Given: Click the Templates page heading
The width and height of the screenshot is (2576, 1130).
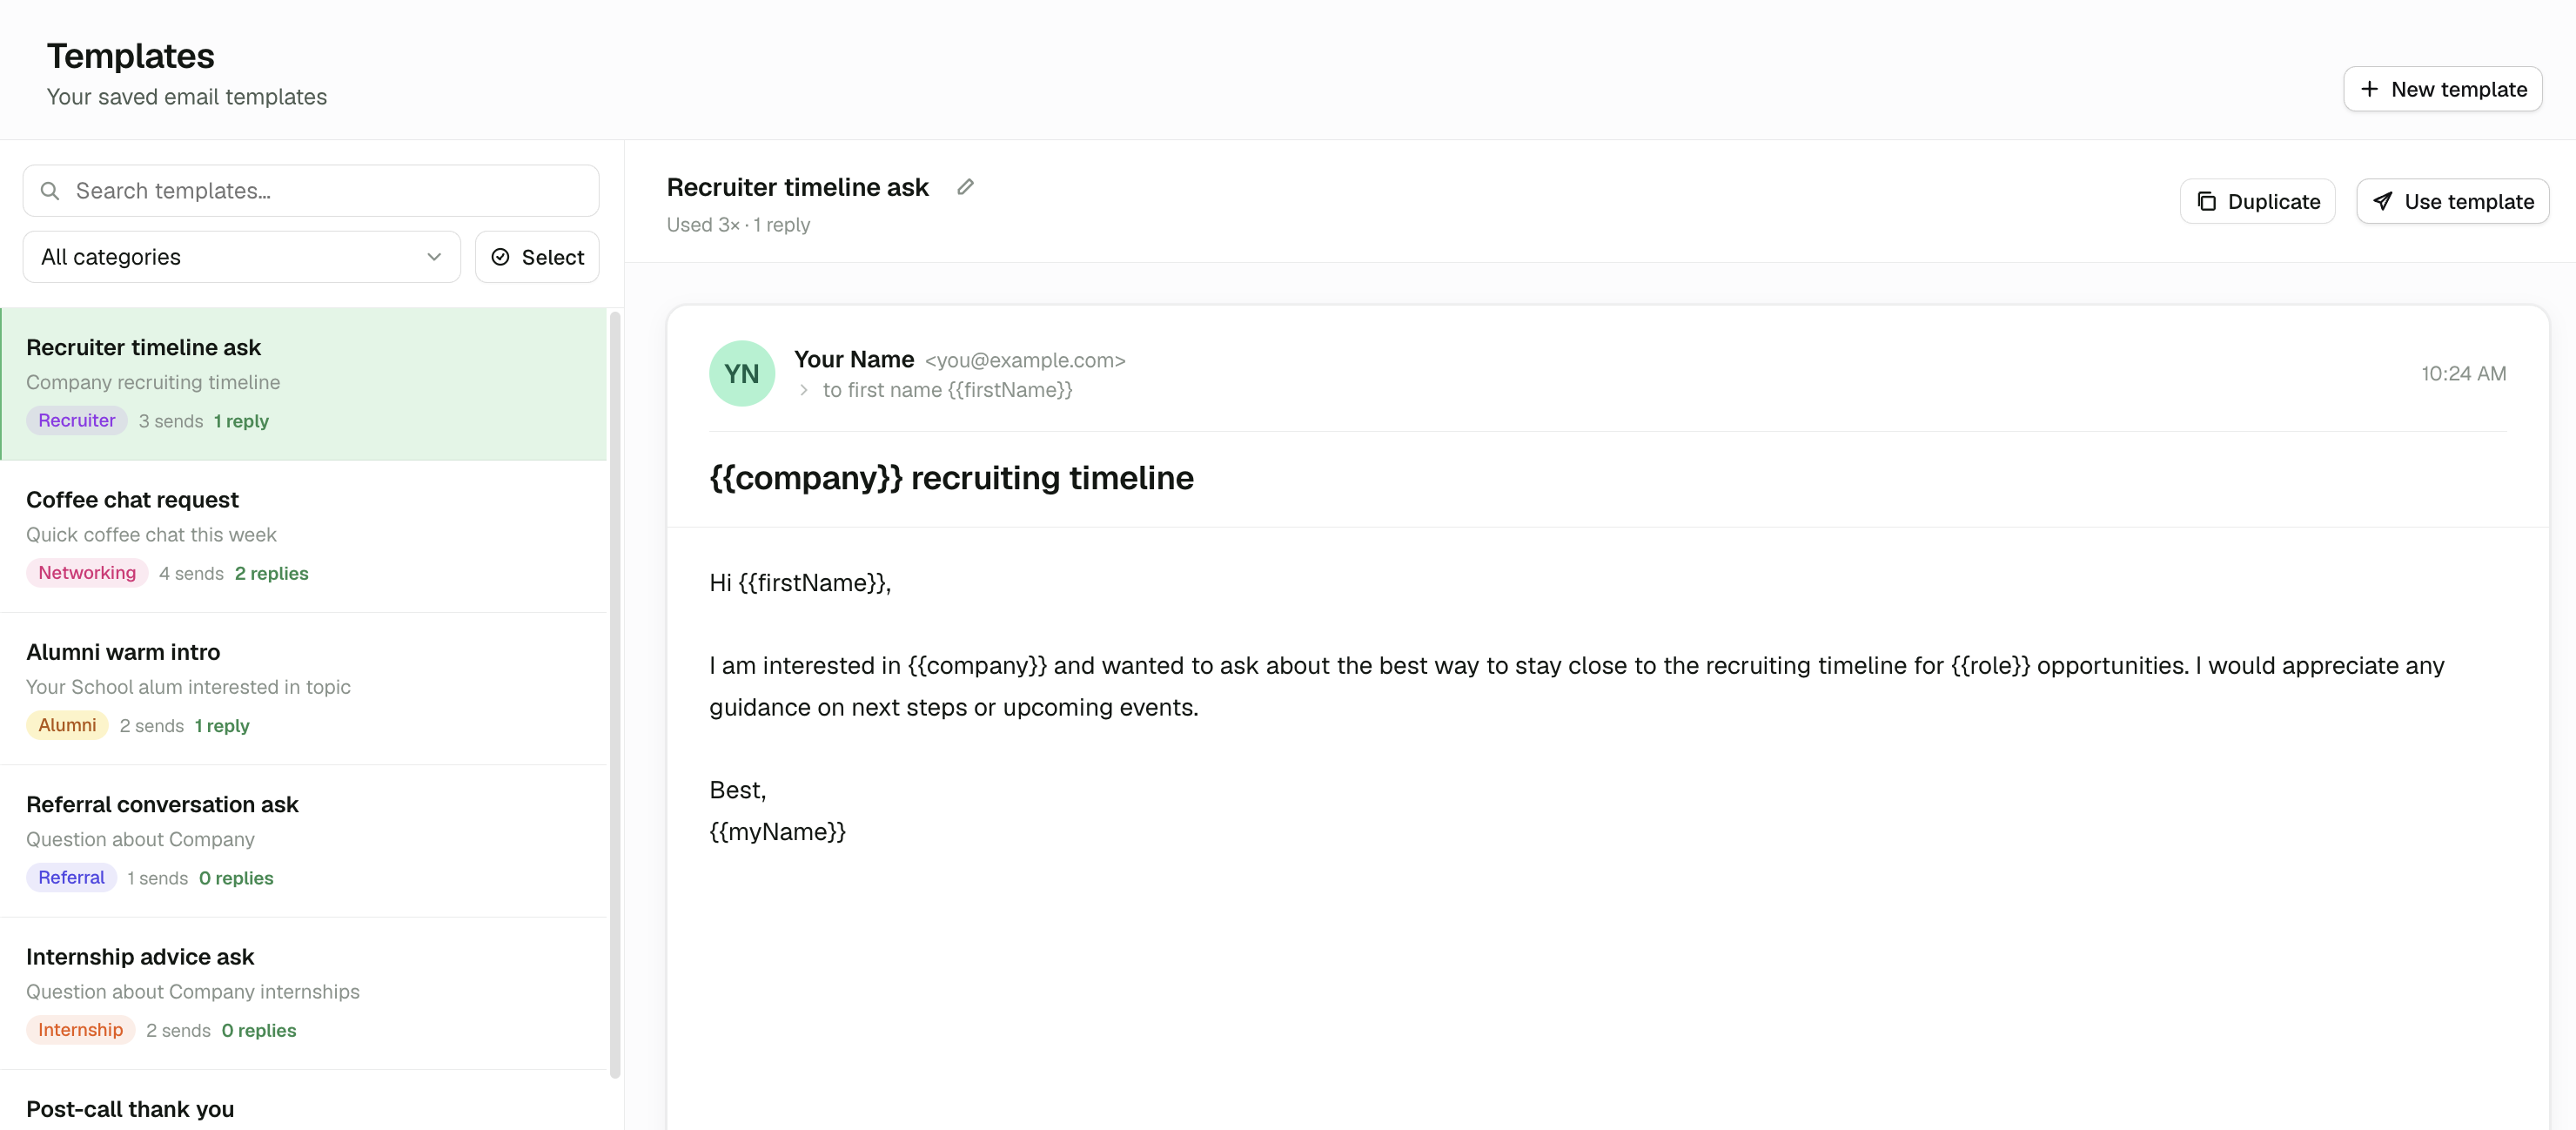Looking at the screenshot, I should pyautogui.click(x=130, y=56).
